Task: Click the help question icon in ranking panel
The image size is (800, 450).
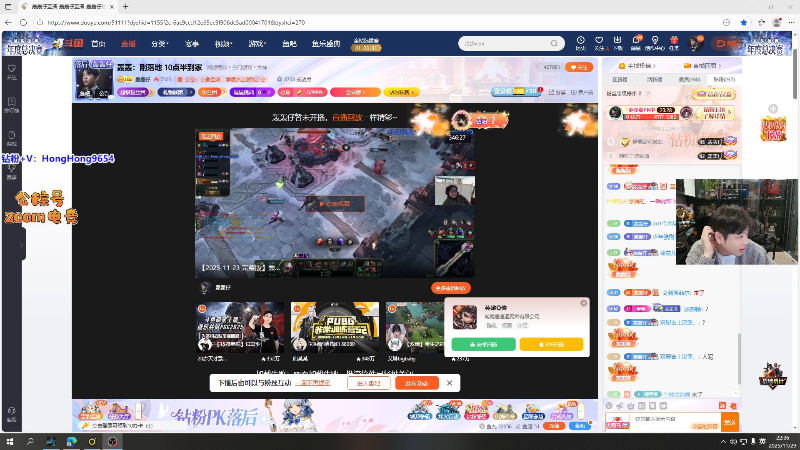Action: [x=647, y=94]
